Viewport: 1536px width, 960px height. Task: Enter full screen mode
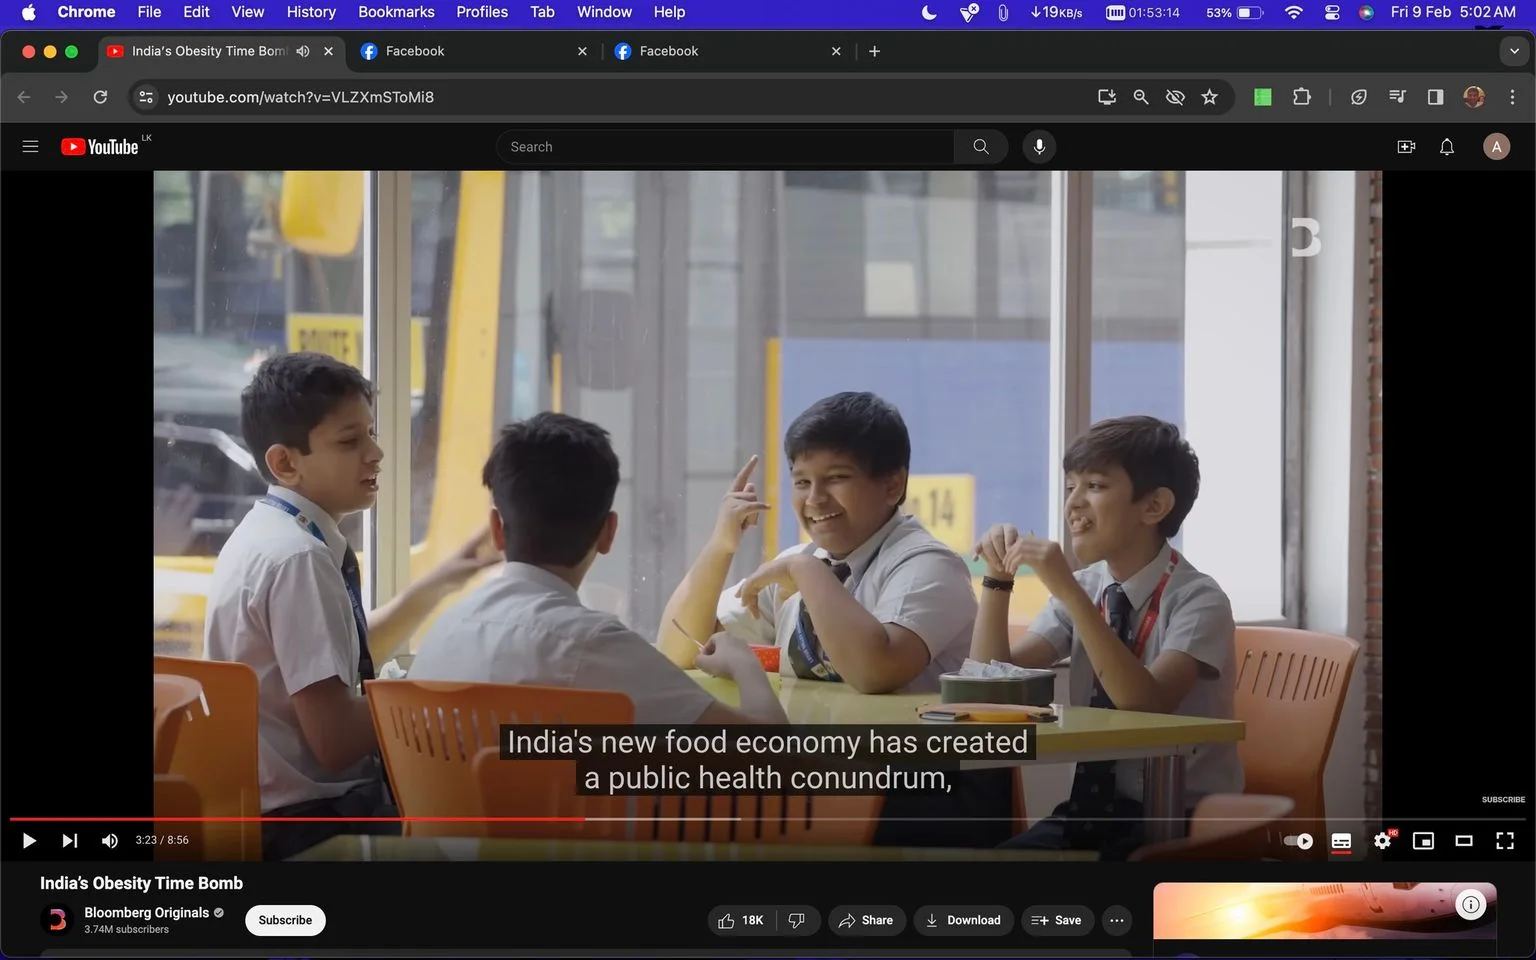[1505, 841]
